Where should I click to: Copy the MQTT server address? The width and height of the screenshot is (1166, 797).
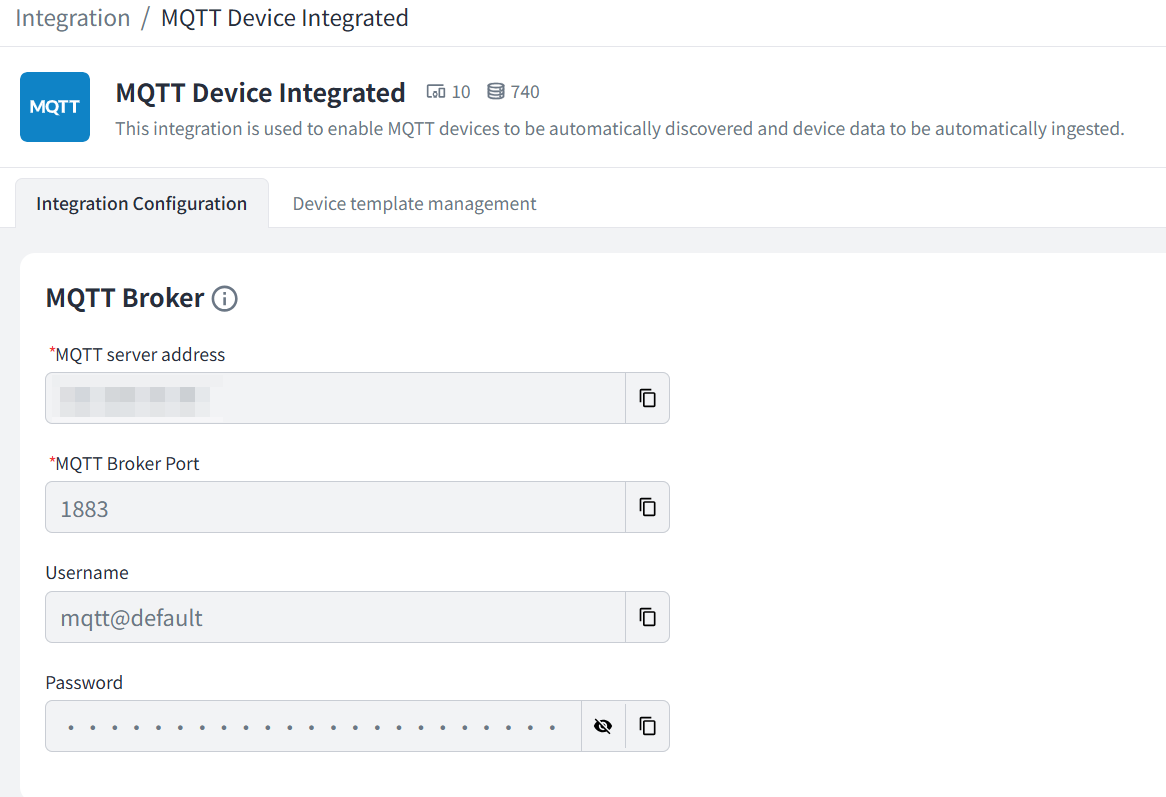pyautogui.click(x=647, y=398)
